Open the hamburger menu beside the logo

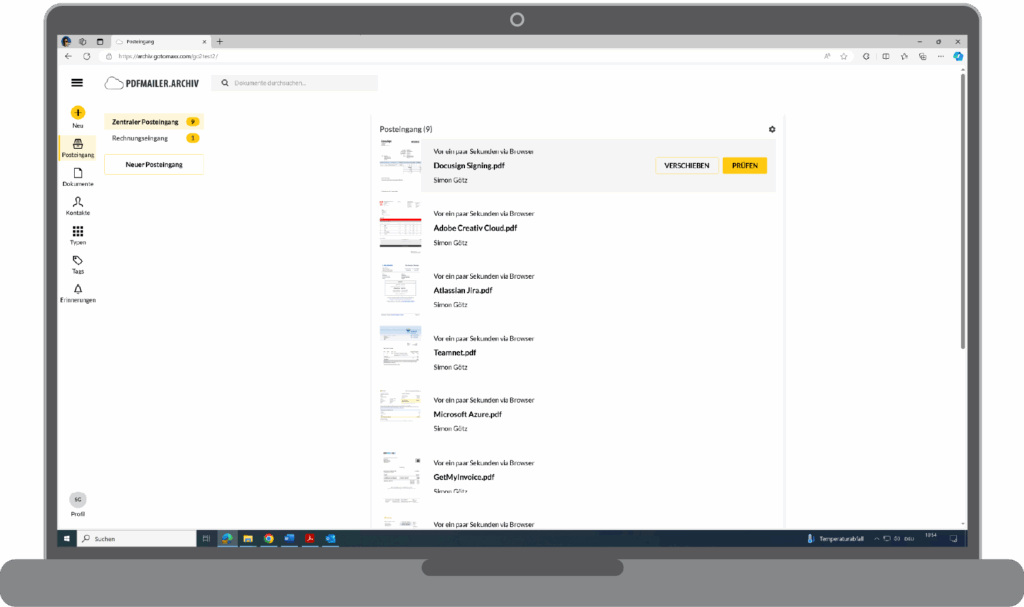[x=77, y=83]
